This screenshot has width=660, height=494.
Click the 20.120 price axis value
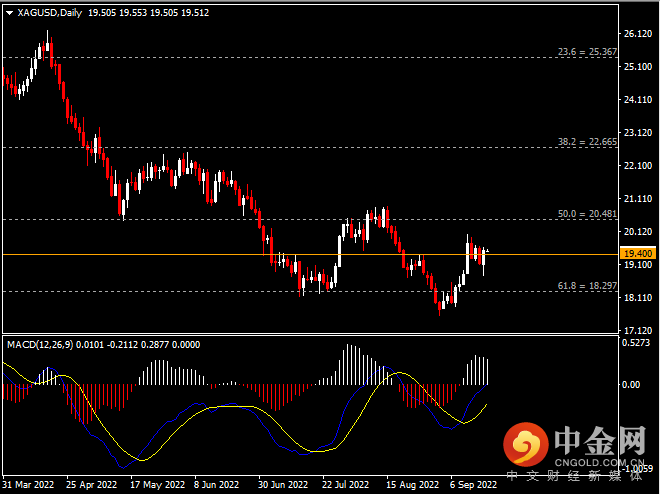point(638,231)
